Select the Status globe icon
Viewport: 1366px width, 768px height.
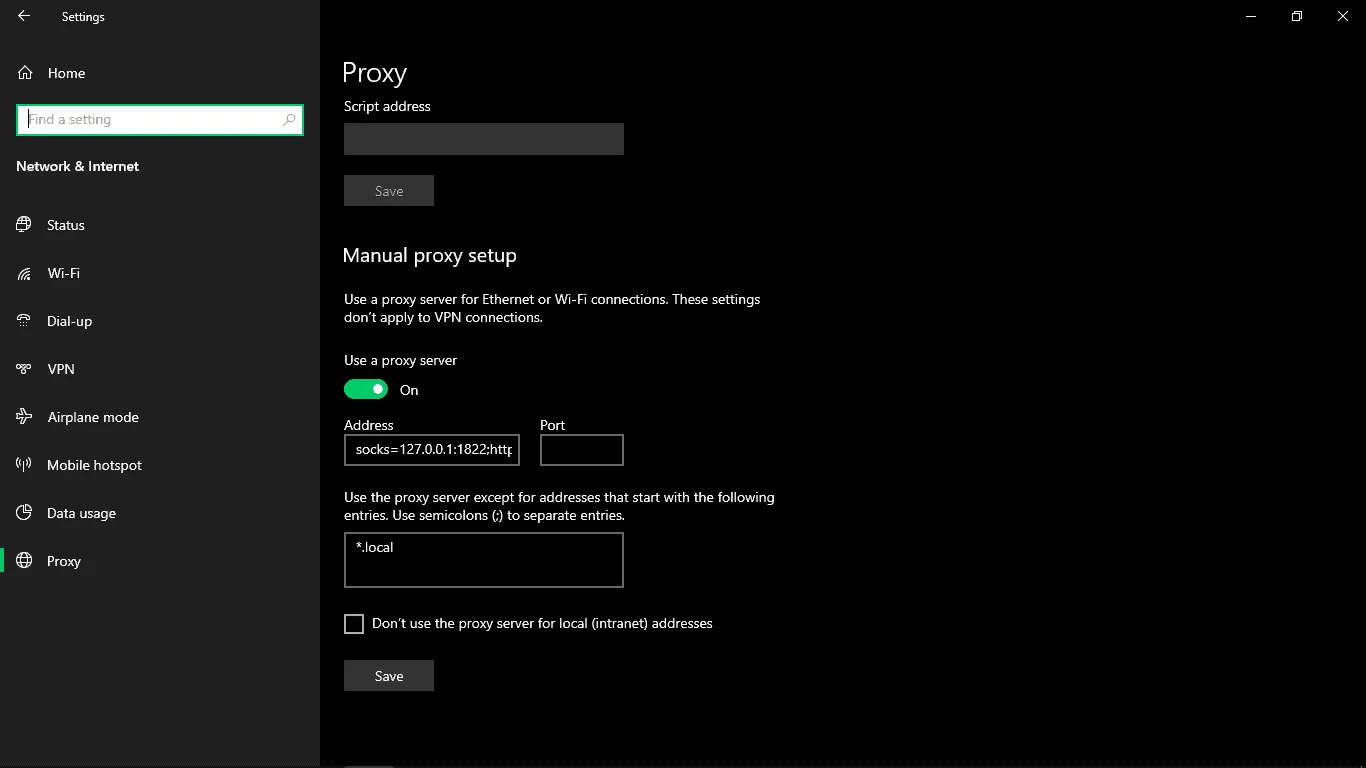point(25,225)
